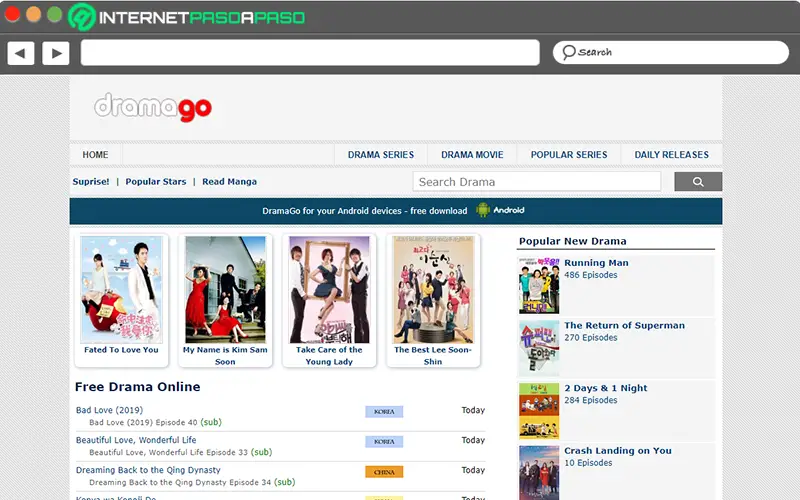800x500 pixels.
Task: Click the browser Search box
Action: pyautogui.click(x=670, y=52)
